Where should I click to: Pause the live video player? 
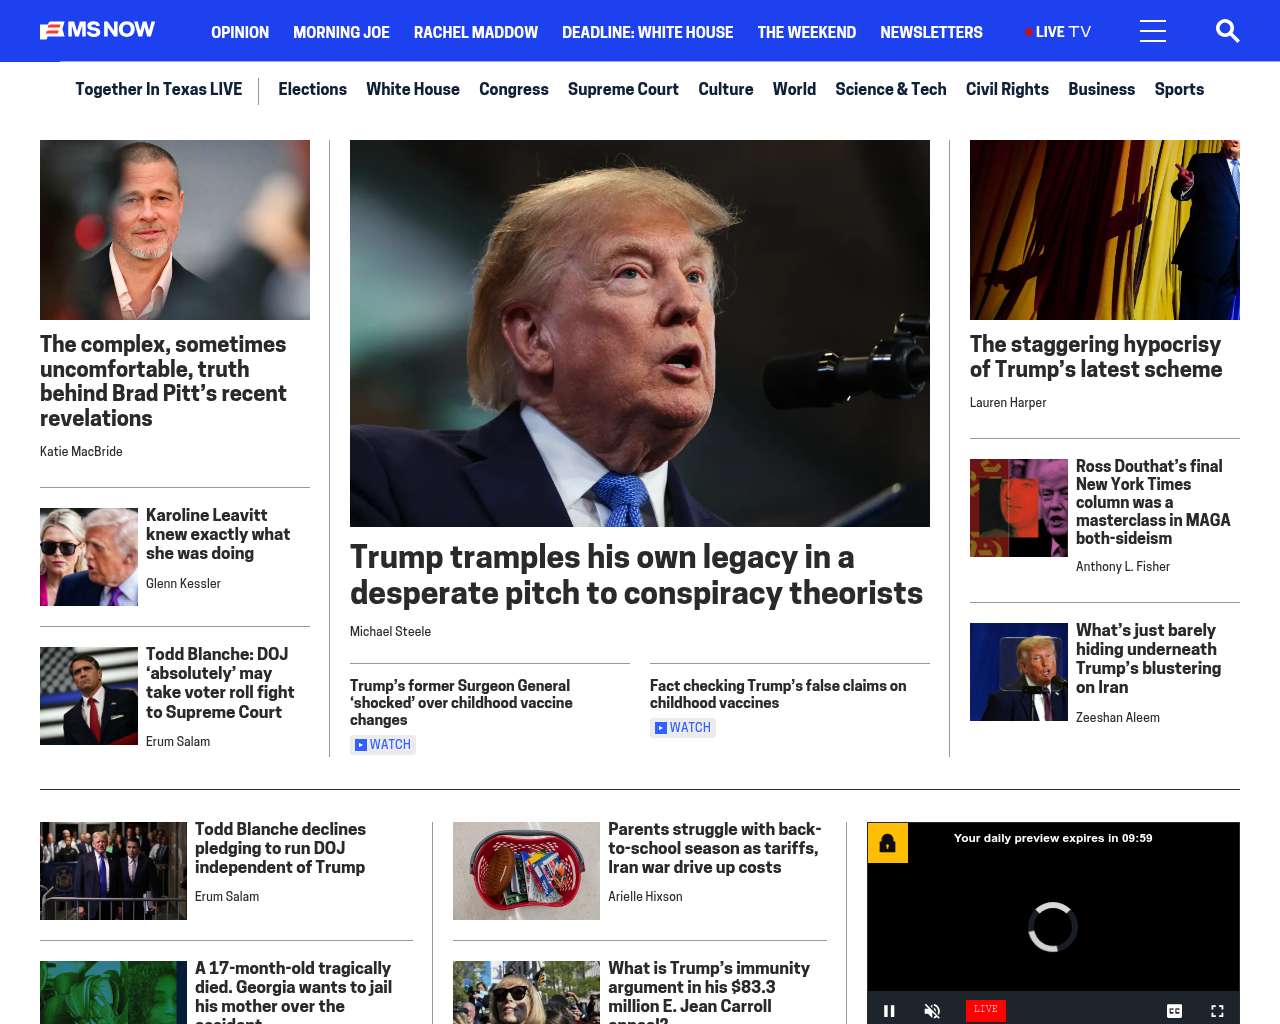point(889,1010)
